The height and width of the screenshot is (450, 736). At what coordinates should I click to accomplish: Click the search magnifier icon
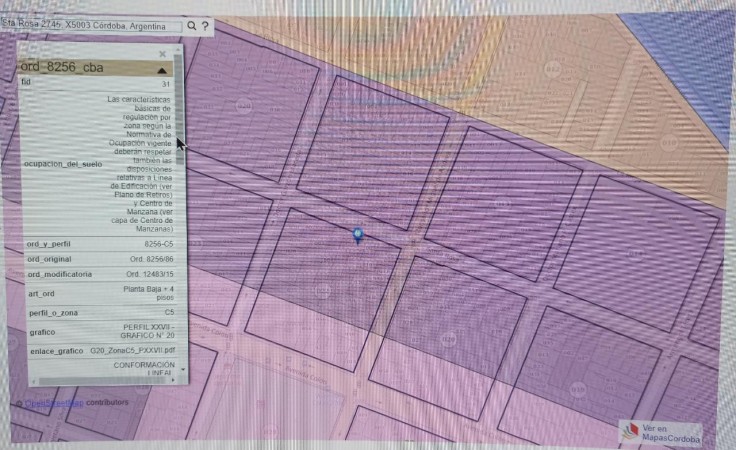192,26
